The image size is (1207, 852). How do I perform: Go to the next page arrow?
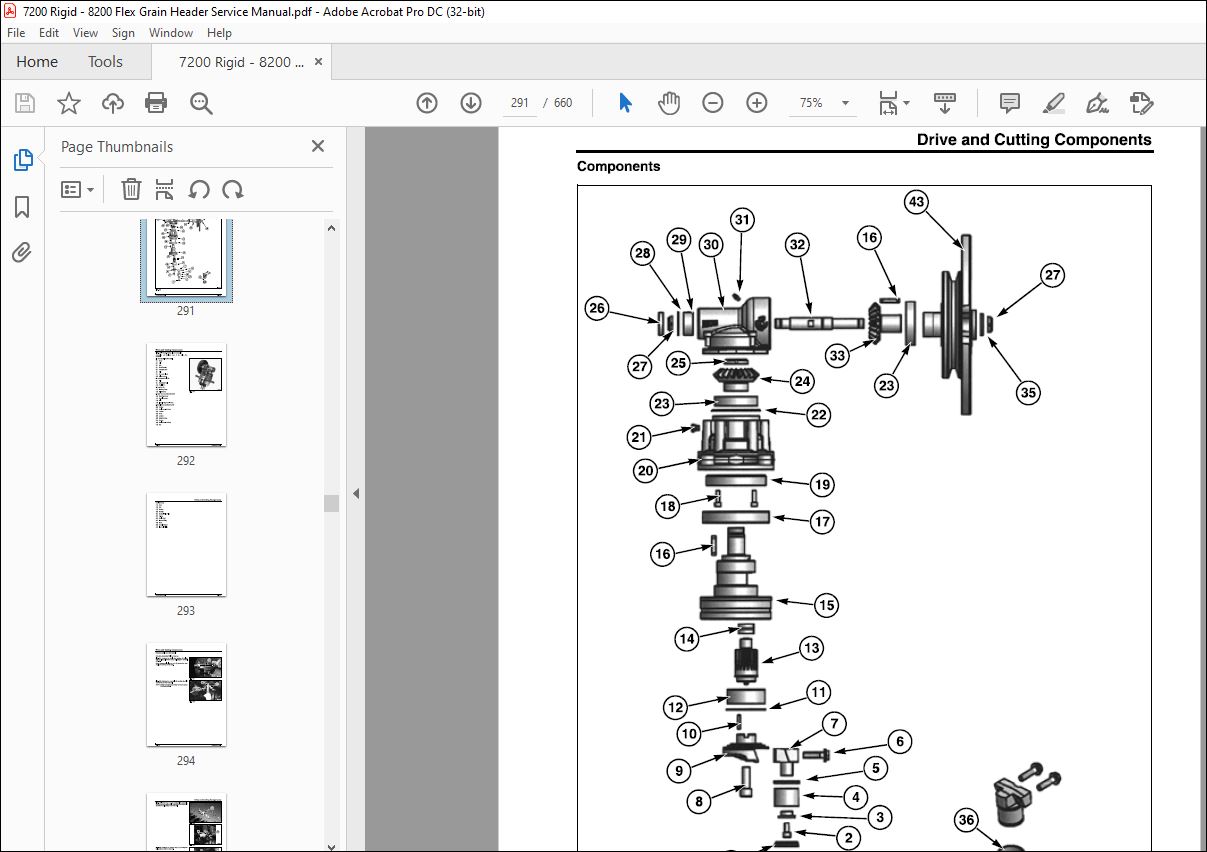pos(471,103)
